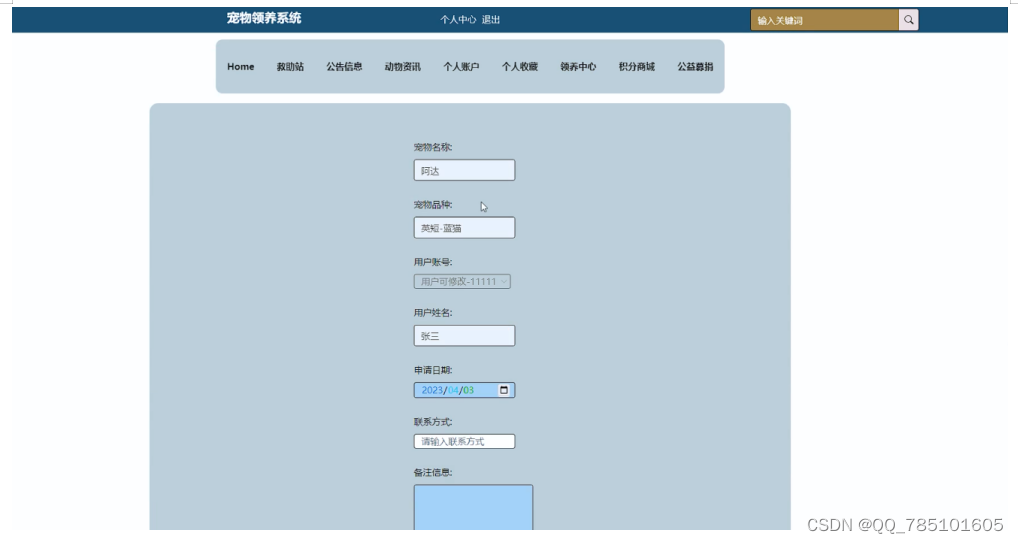
Task: Click the 宠物品种 input field
Action: pos(464,228)
